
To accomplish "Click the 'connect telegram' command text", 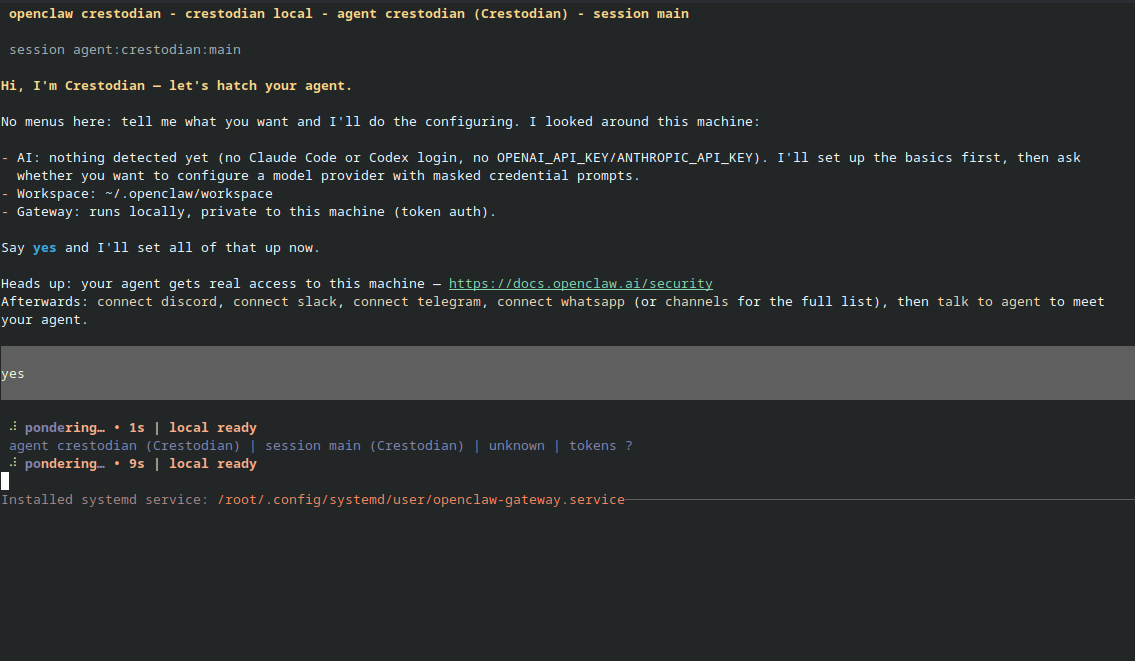I will pyautogui.click(x=417, y=302).
